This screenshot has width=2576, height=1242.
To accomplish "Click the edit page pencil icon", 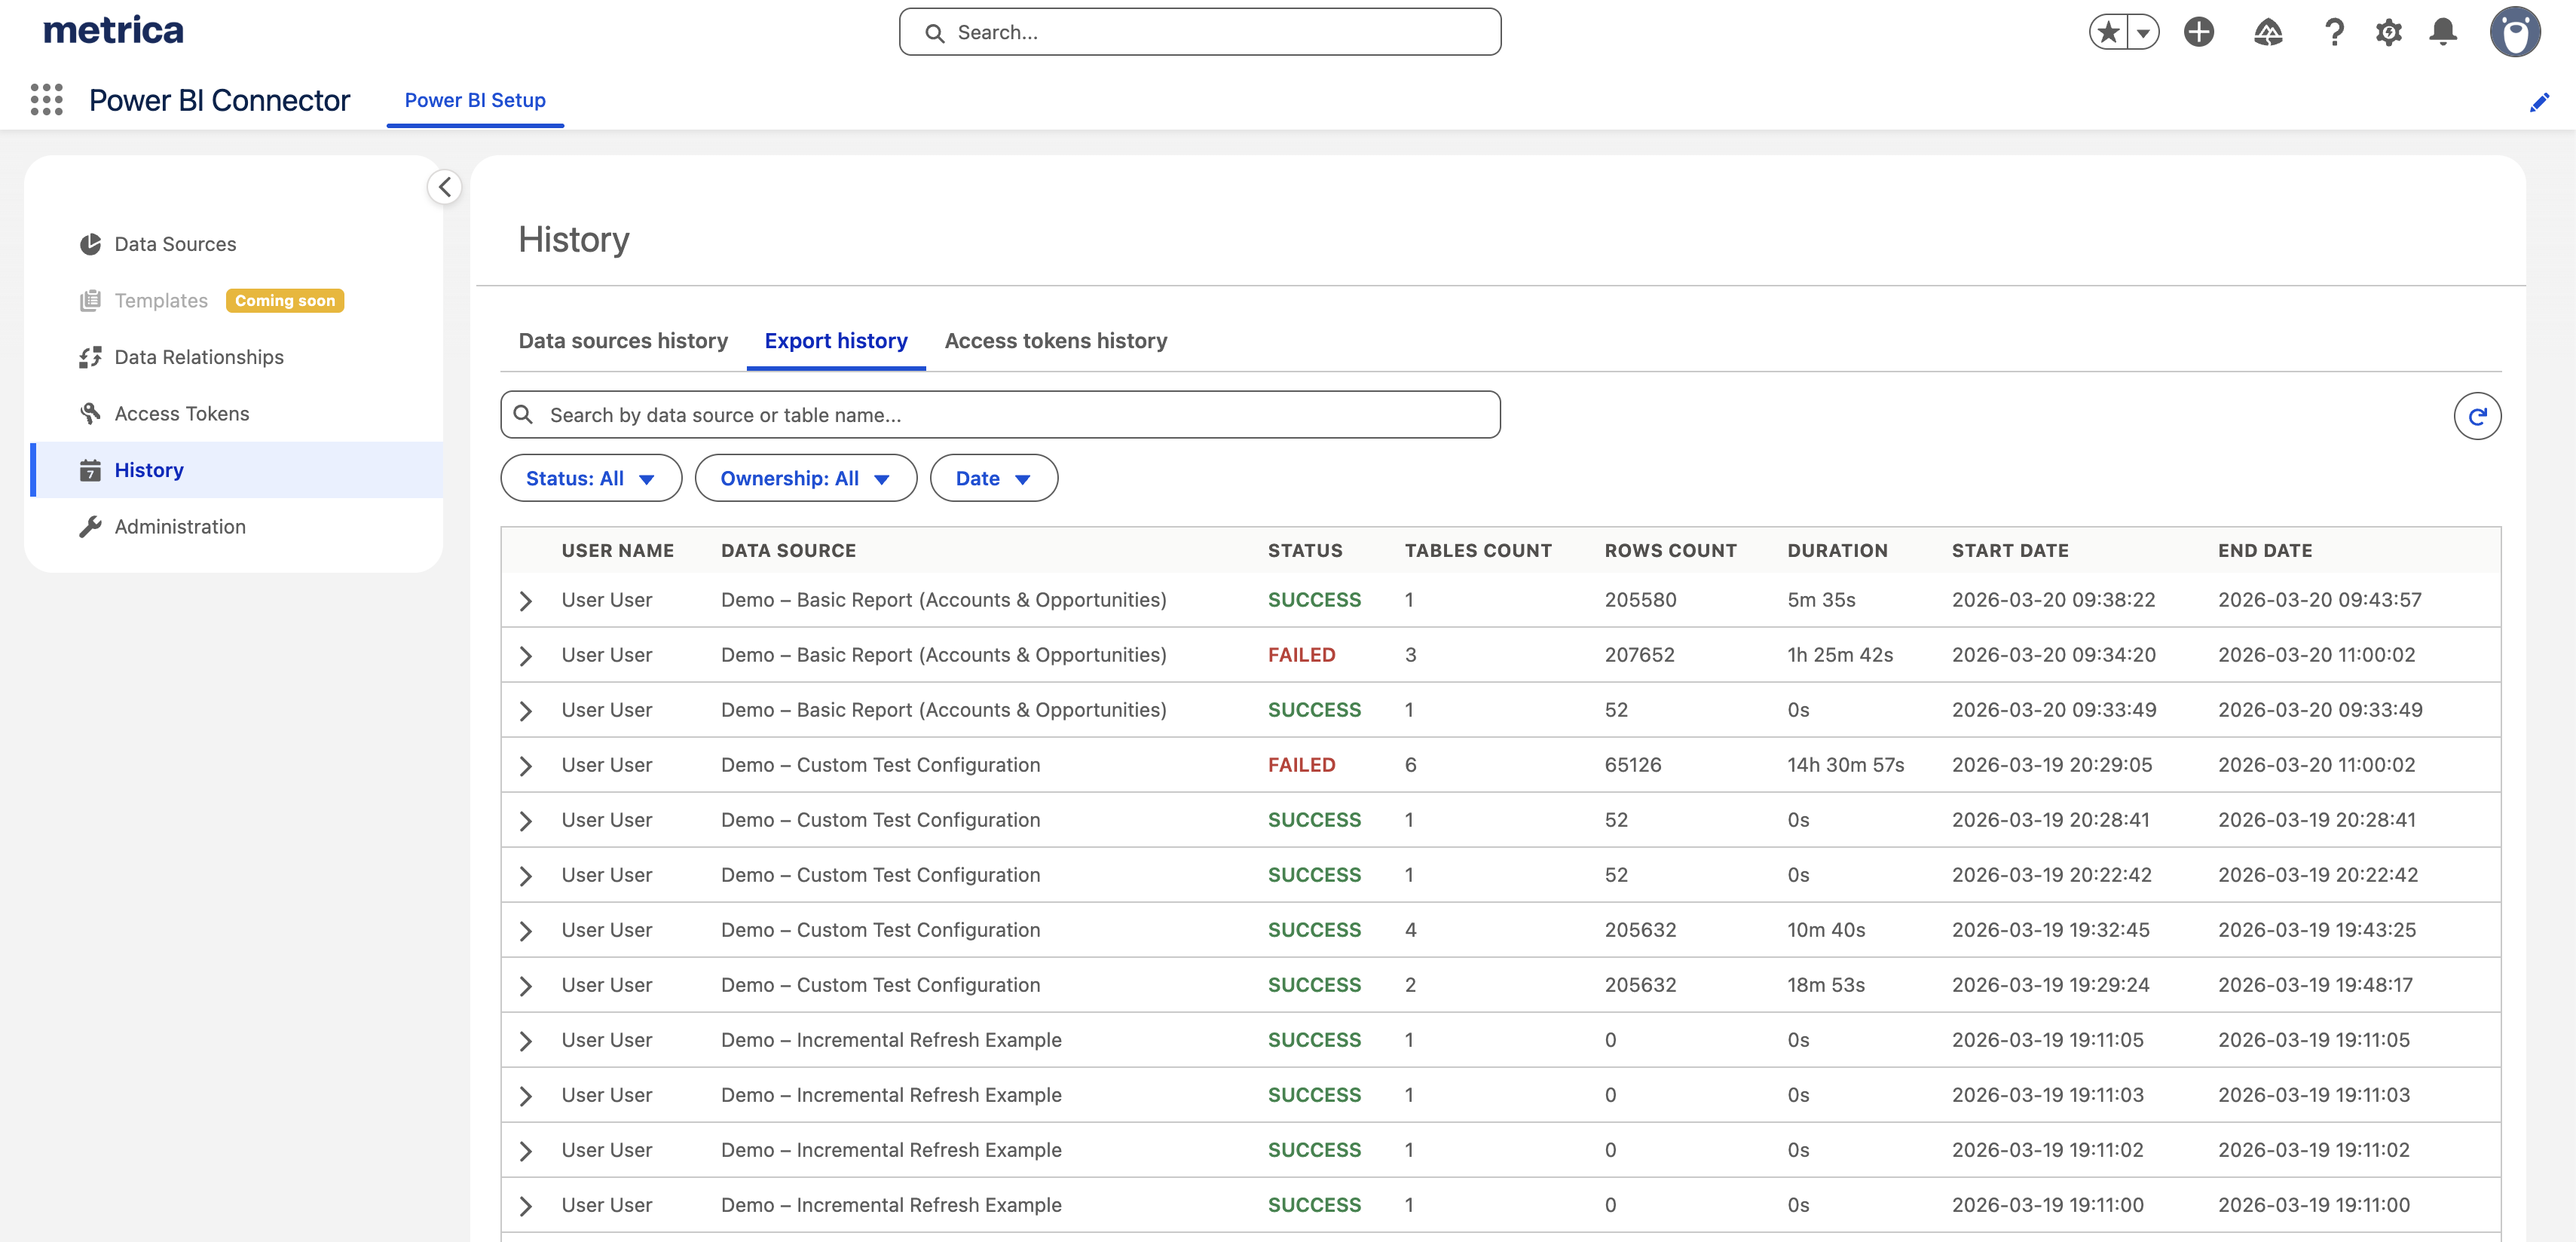I will 2538,102.
